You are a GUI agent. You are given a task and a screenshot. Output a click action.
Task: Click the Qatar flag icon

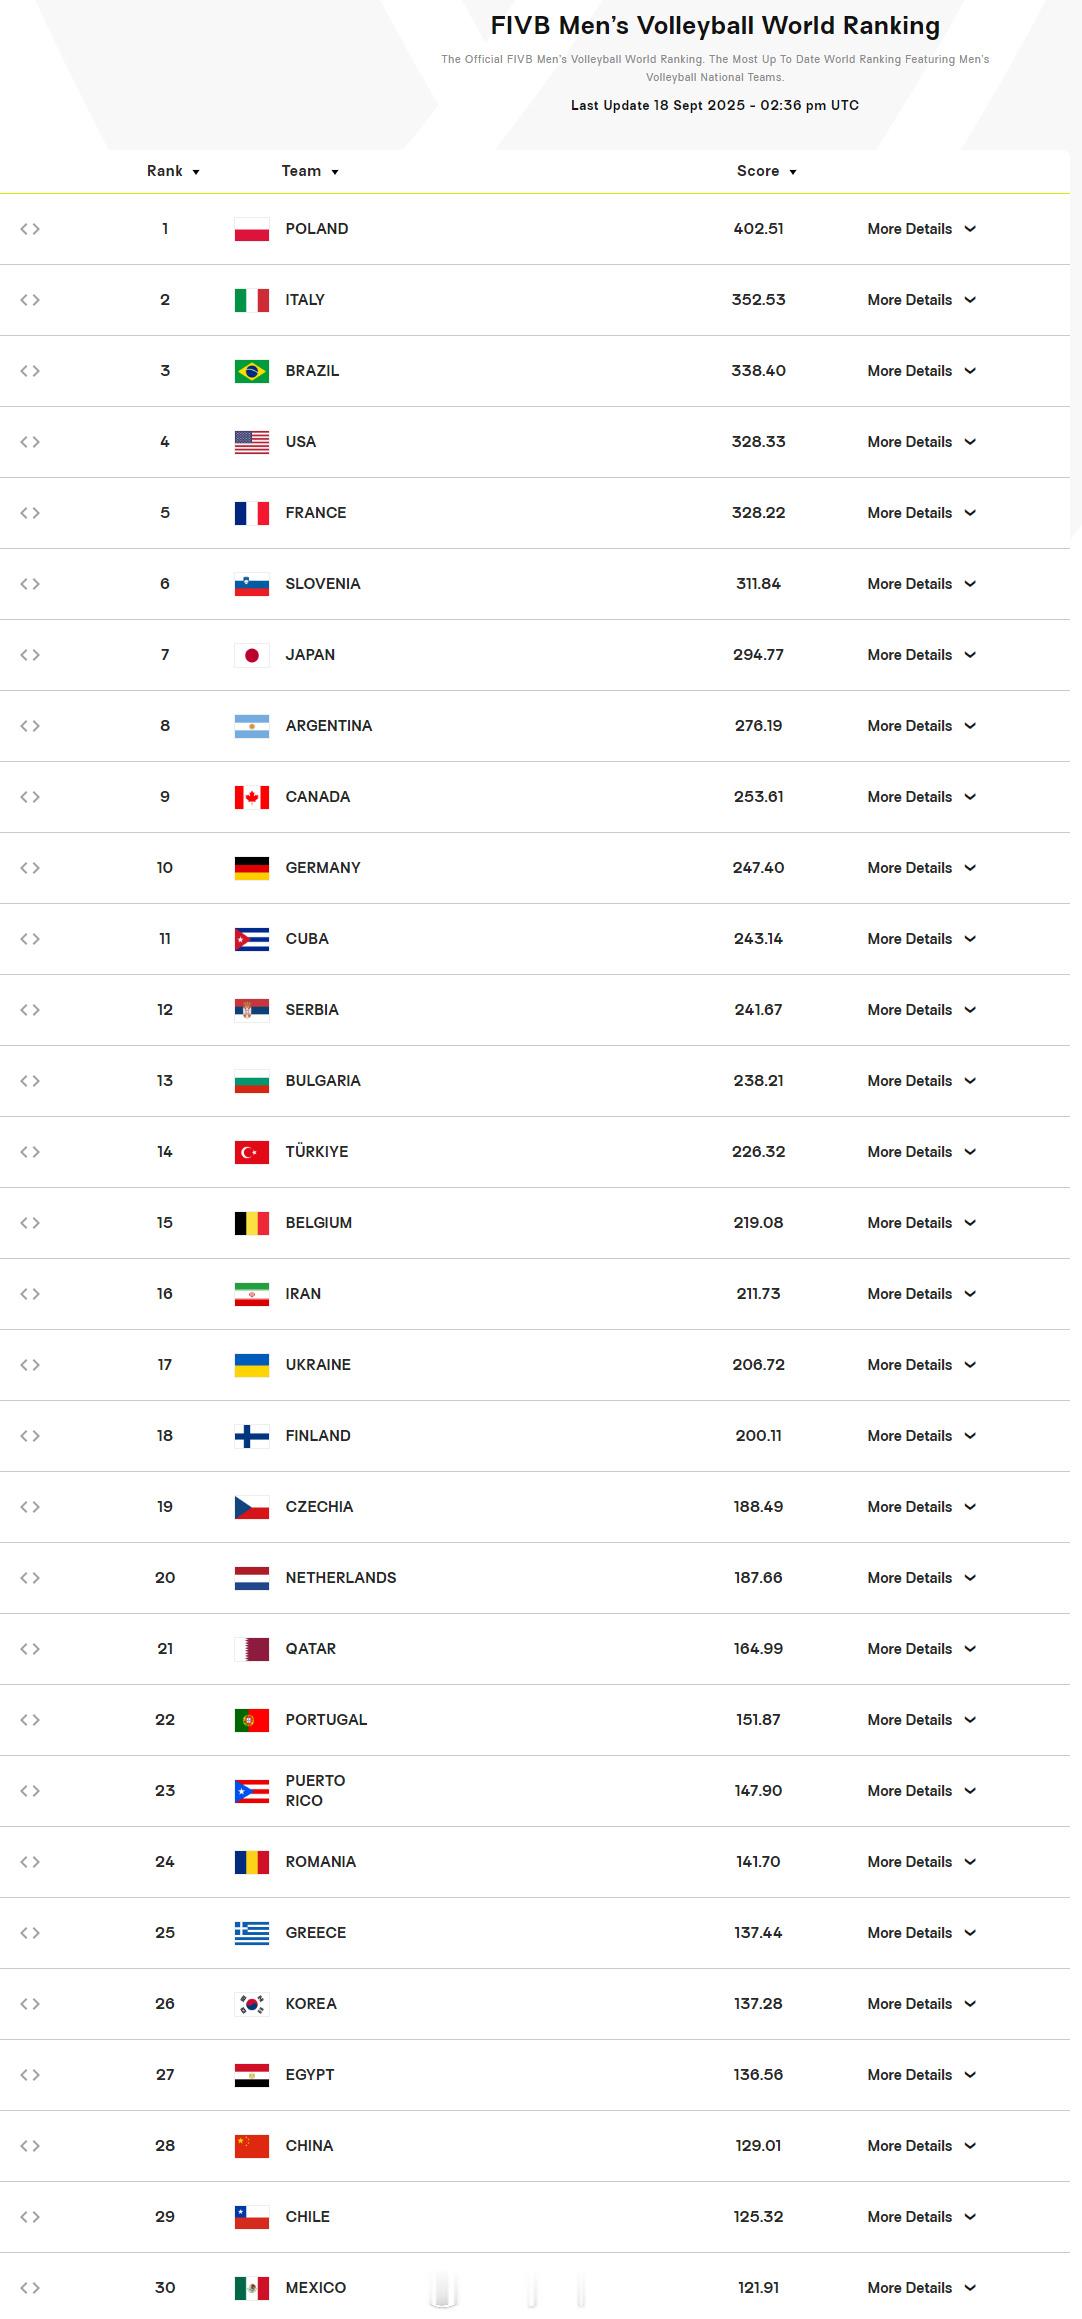point(252,1649)
